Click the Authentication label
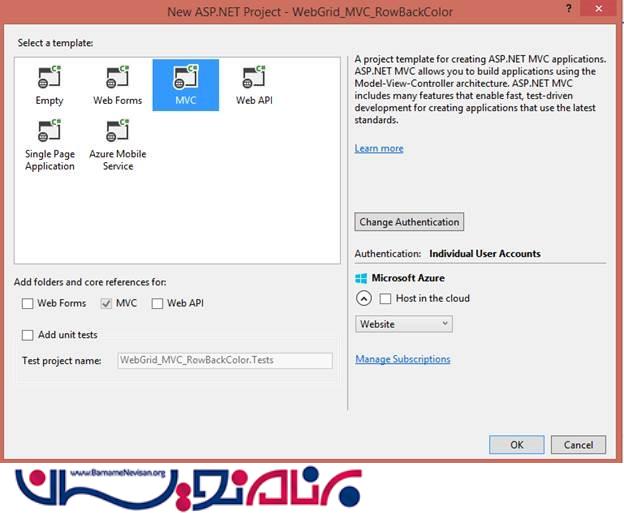624x513 pixels. point(388,254)
